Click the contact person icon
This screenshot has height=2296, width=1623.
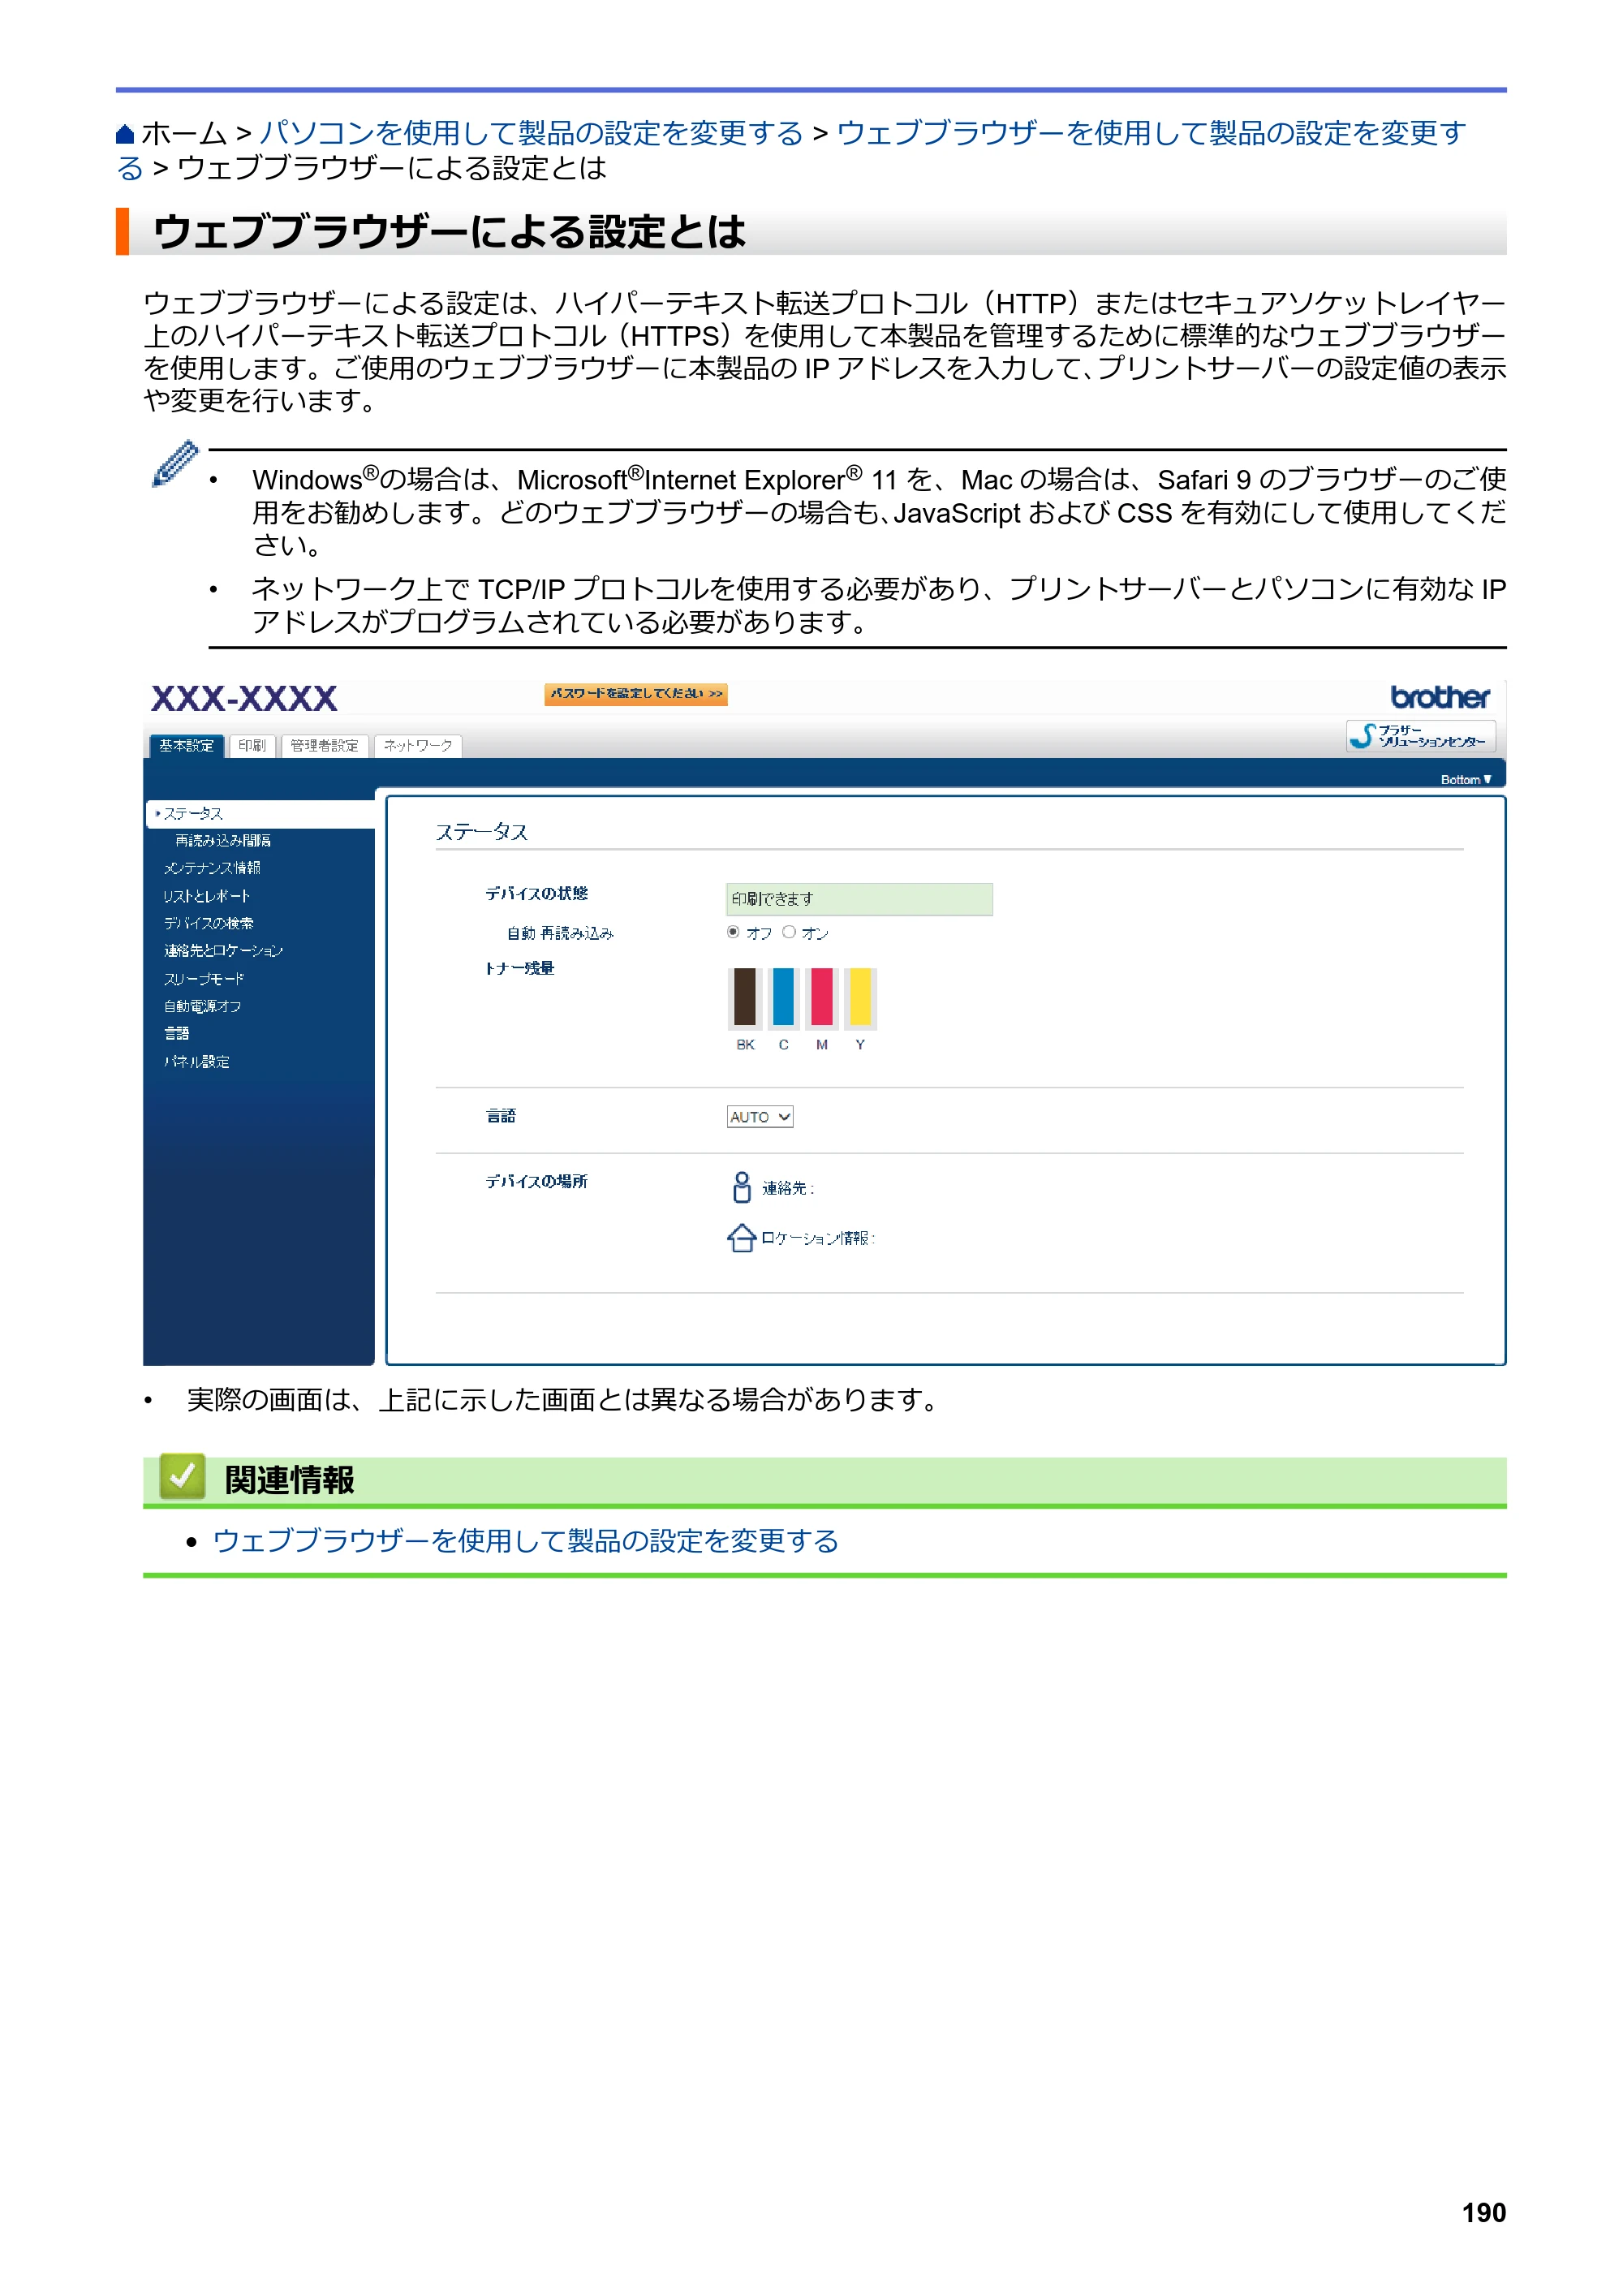click(x=741, y=1187)
